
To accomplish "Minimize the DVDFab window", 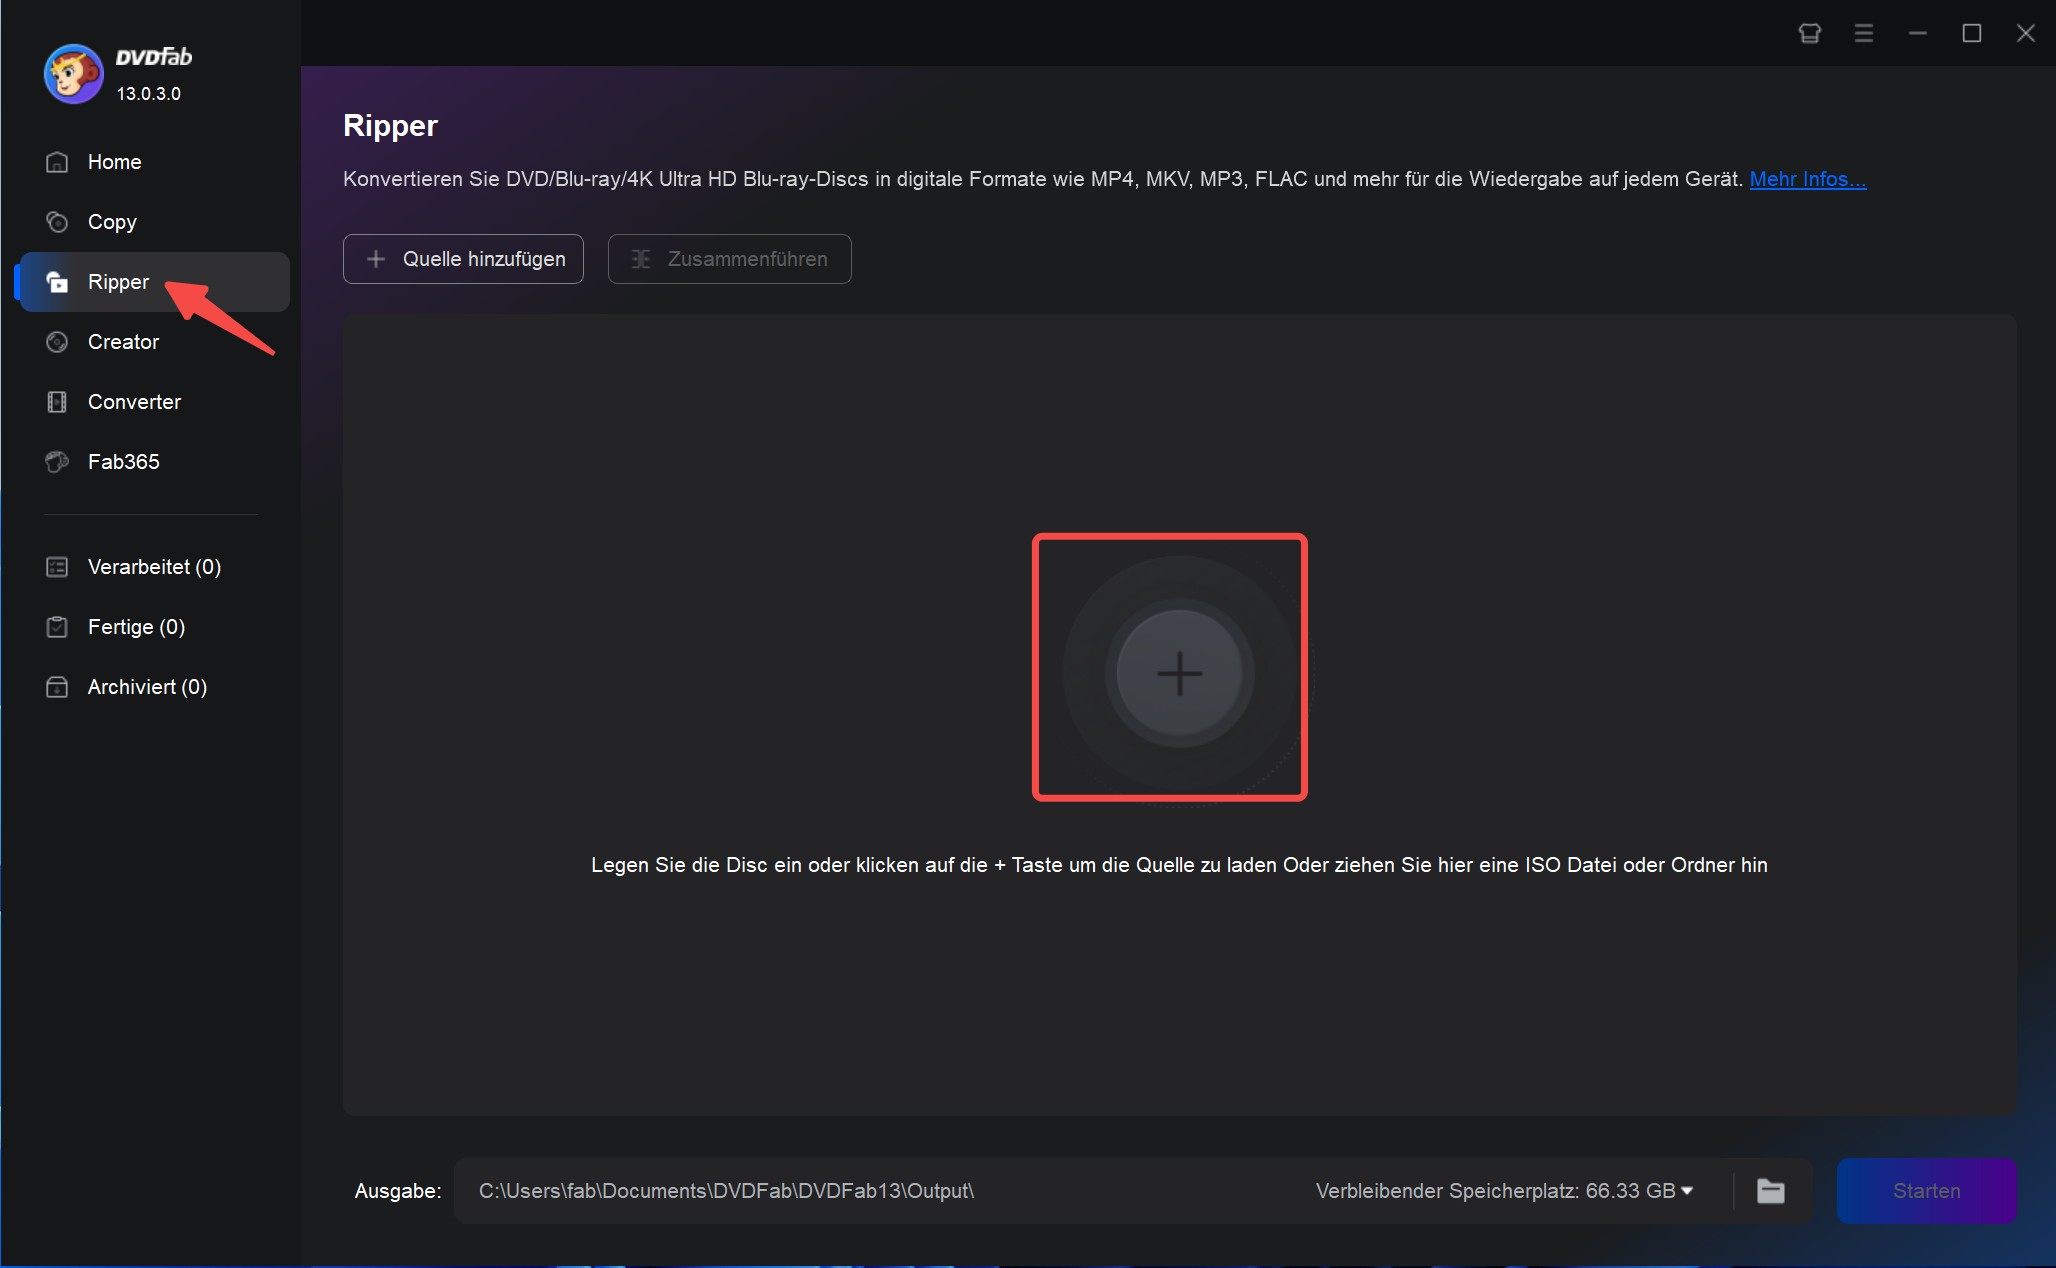I will pyautogui.click(x=1918, y=33).
